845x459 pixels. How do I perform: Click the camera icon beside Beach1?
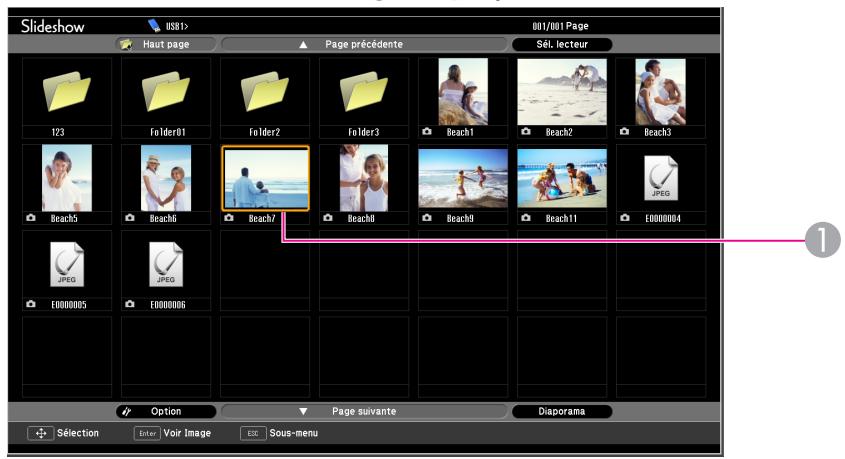[427, 131]
